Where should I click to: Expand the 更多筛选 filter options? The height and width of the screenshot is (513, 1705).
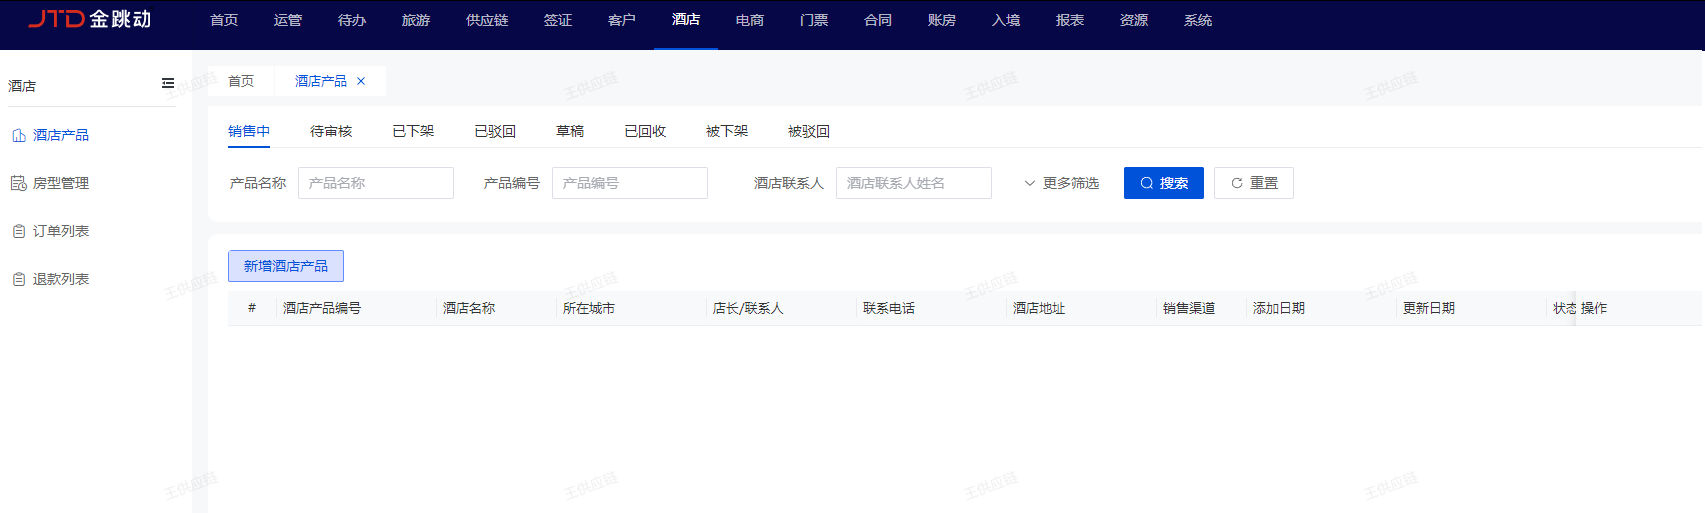tap(1061, 183)
